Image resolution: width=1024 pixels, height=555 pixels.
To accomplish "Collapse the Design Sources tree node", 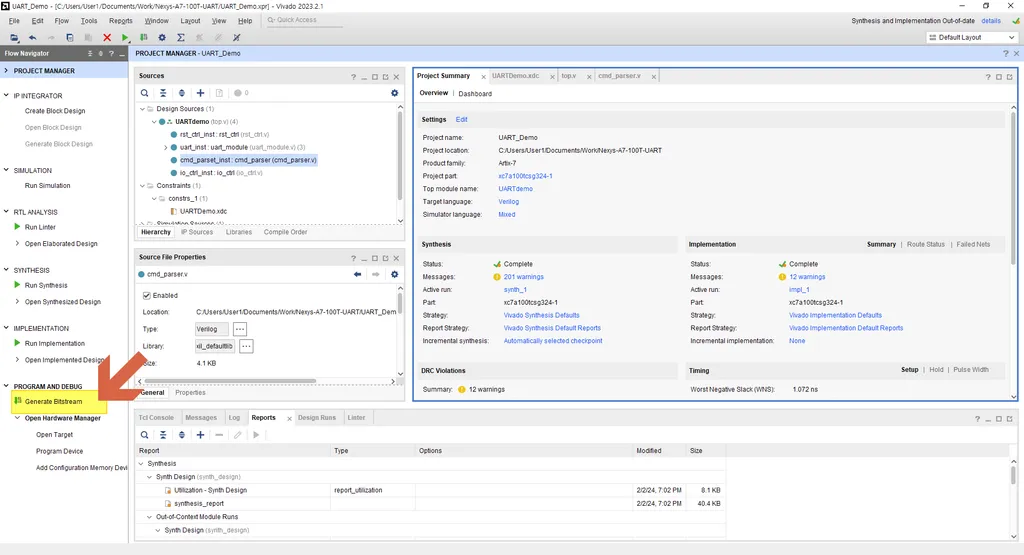I will (142, 109).
